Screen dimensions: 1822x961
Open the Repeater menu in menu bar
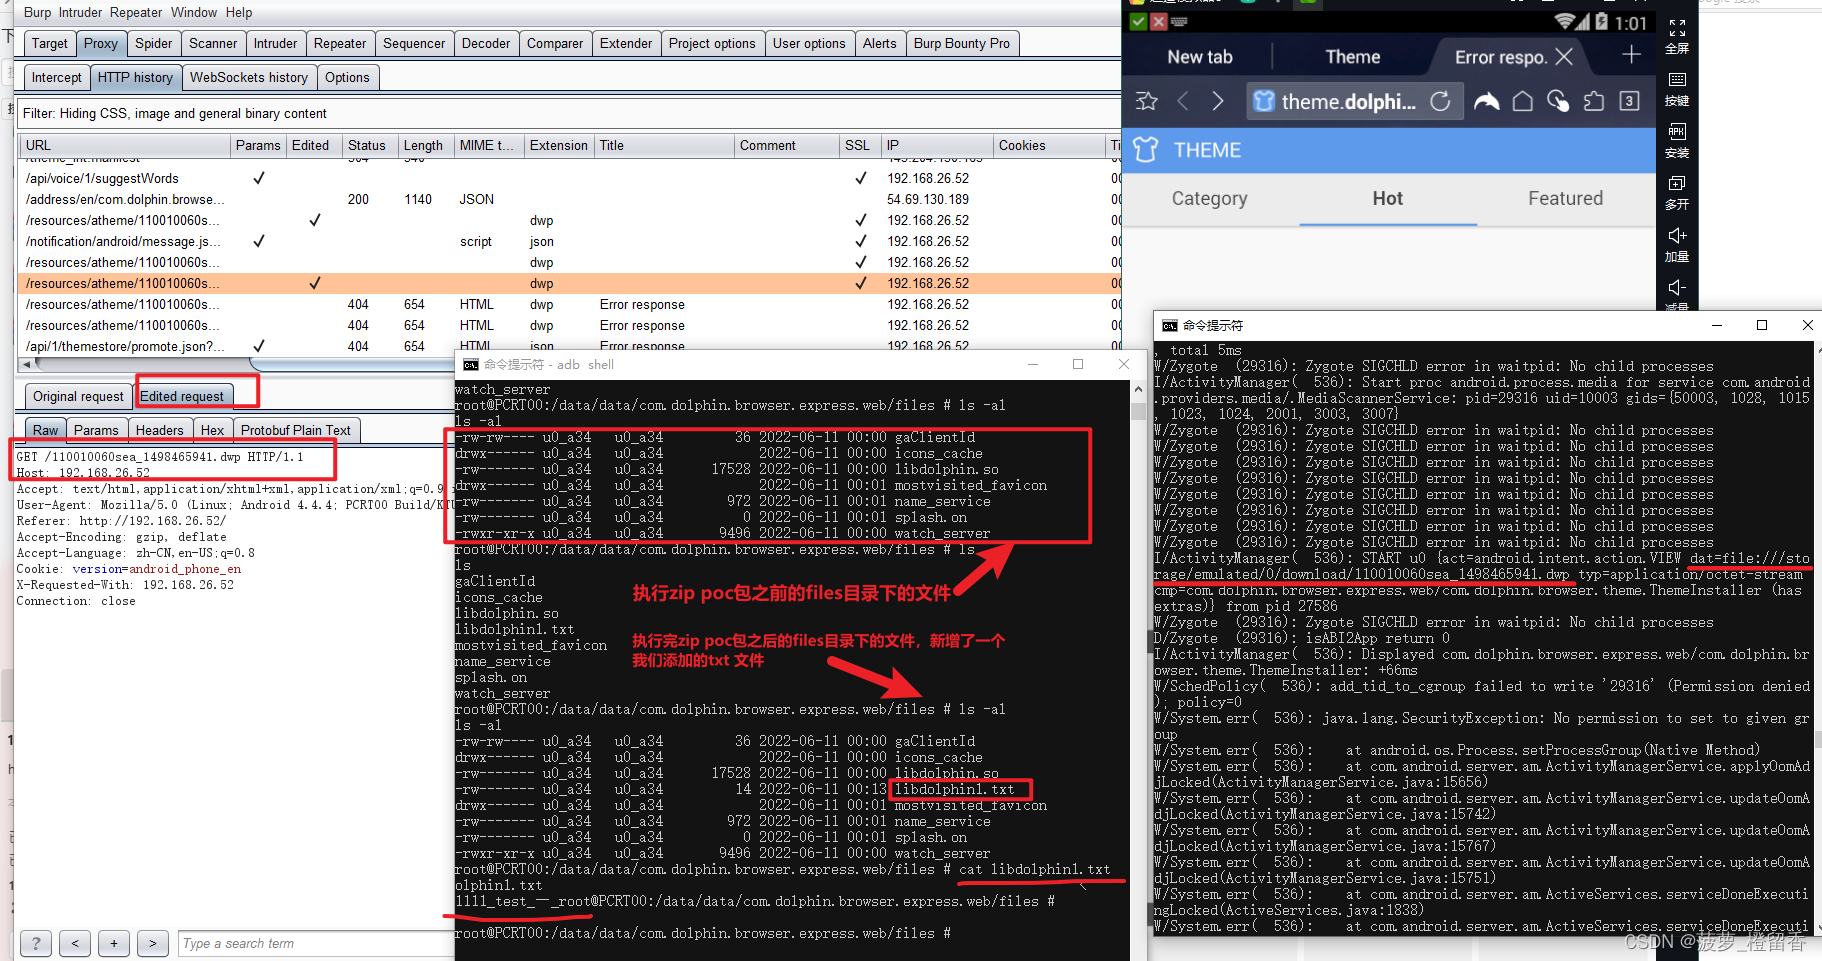pos(136,12)
